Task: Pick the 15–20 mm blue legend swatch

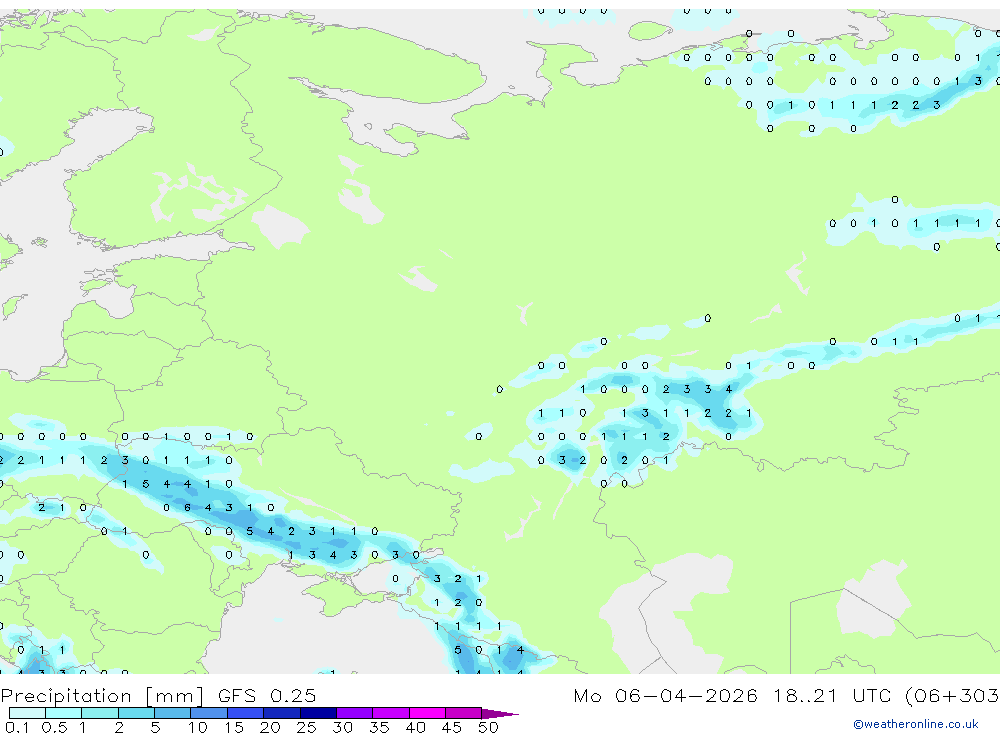Action: coord(246,713)
